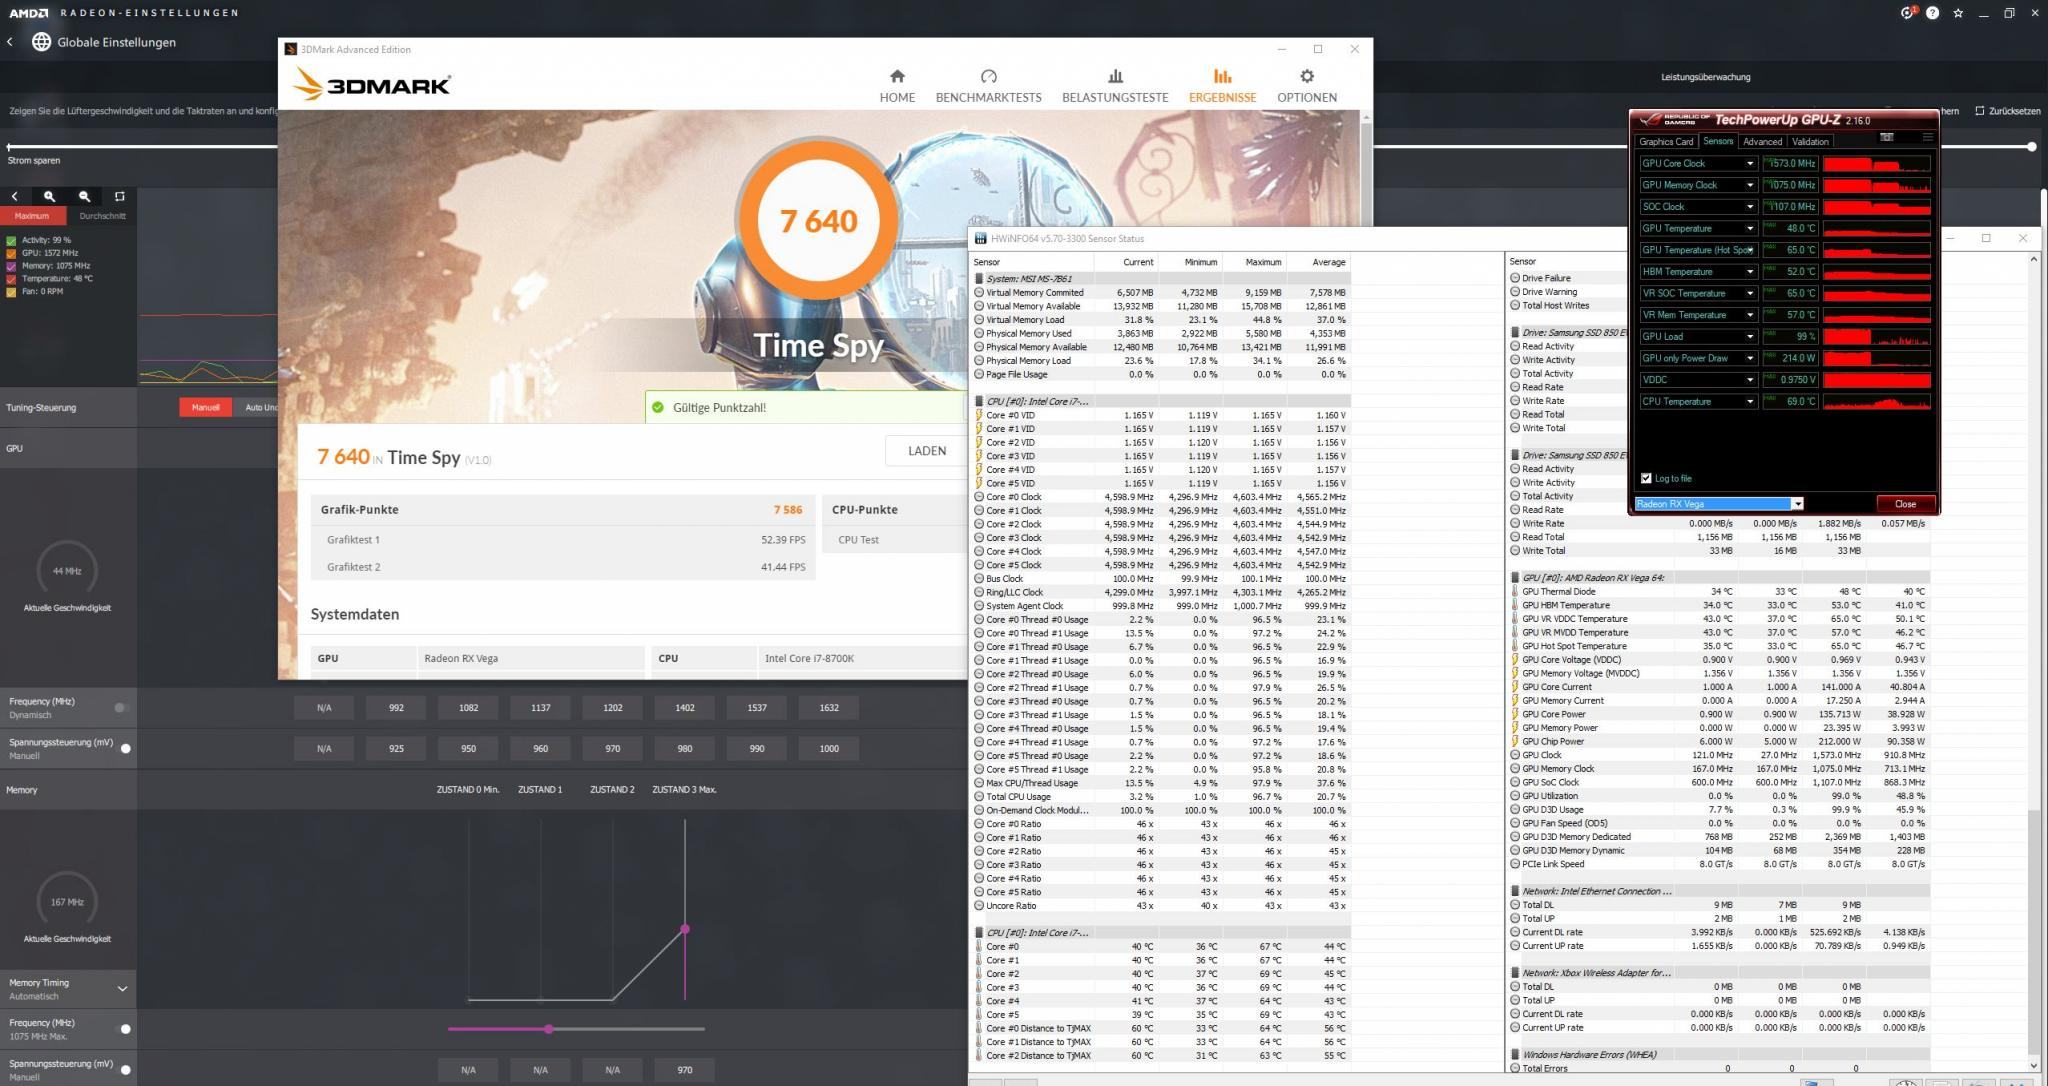2048x1086 pixels.
Task: Switch to Sensors tab in GPU-Z
Action: point(1718,142)
